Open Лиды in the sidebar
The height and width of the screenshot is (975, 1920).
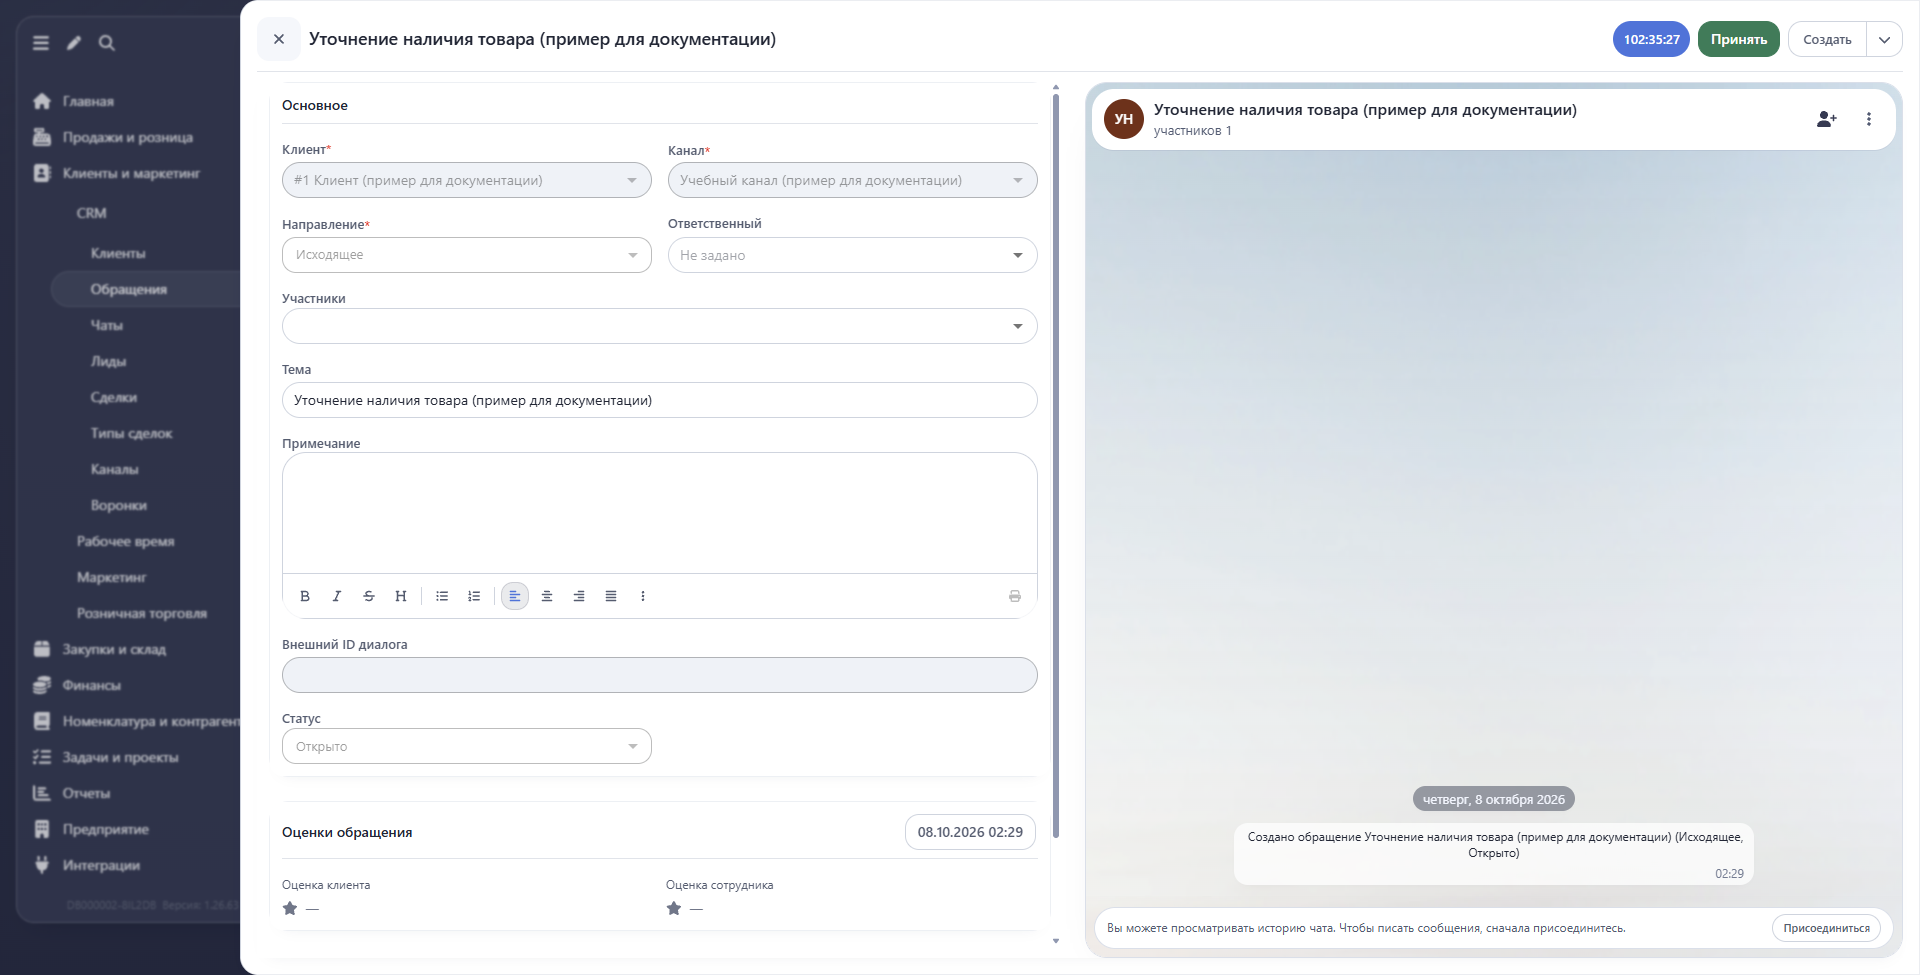pyautogui.click(x=108, y=361)
